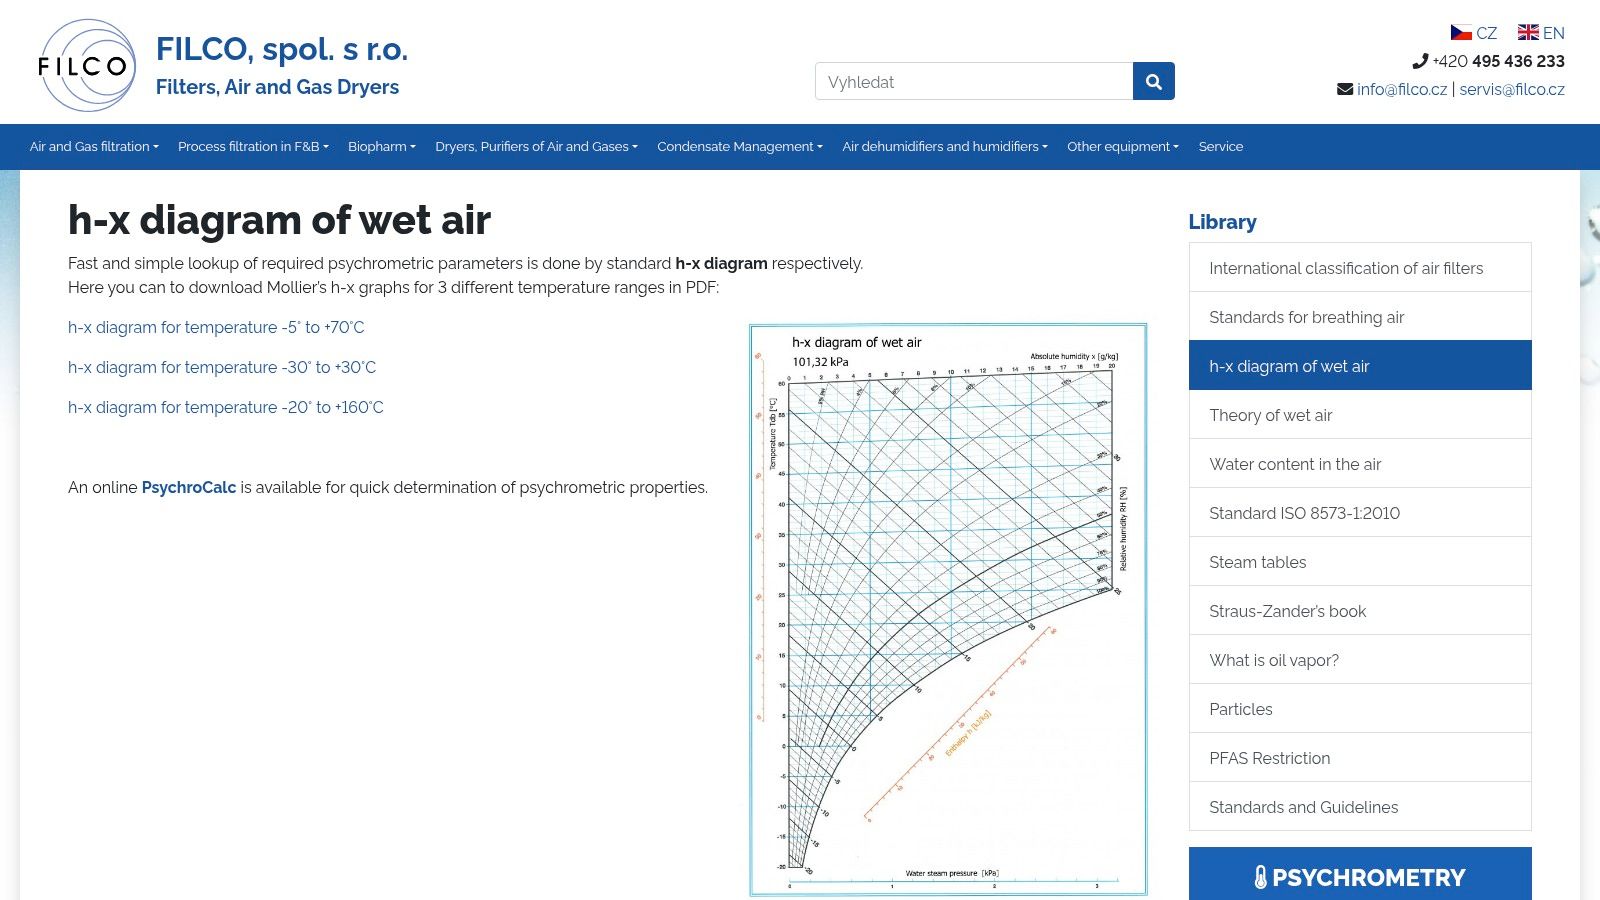This screenshot has height=900, width=1600.
Task: Focus the Vyhledat search field
Action: (974, 81)
